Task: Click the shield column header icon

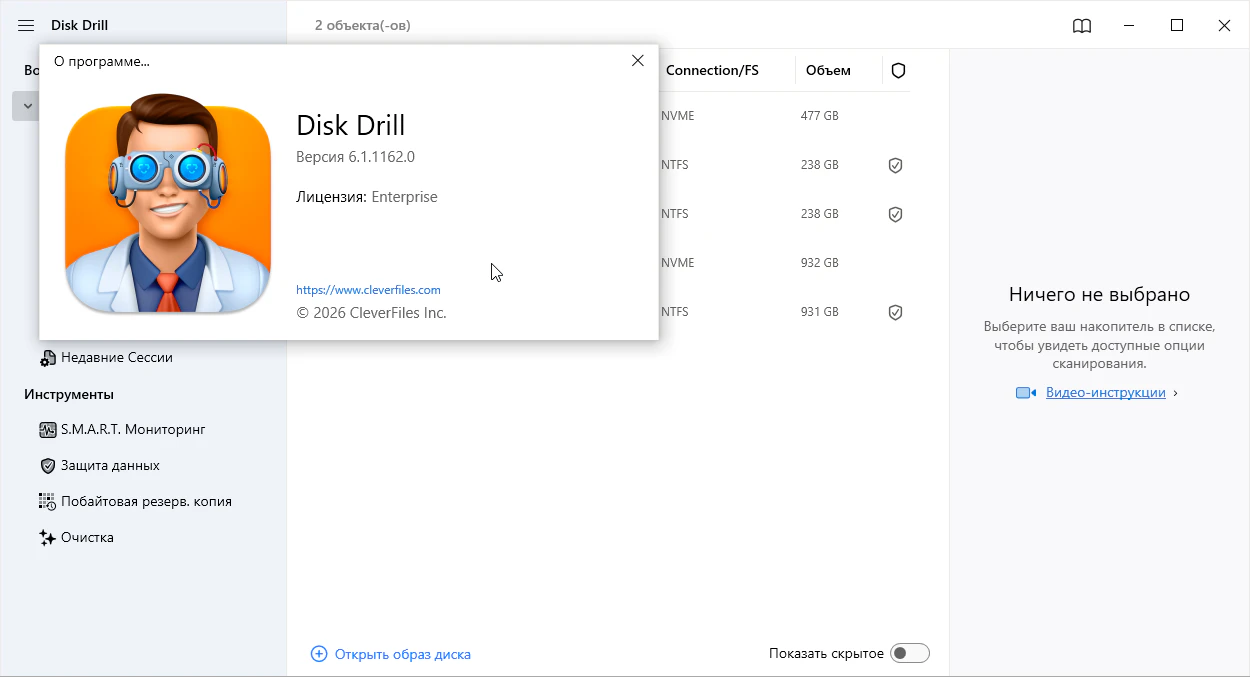Action: click(898, 71)
